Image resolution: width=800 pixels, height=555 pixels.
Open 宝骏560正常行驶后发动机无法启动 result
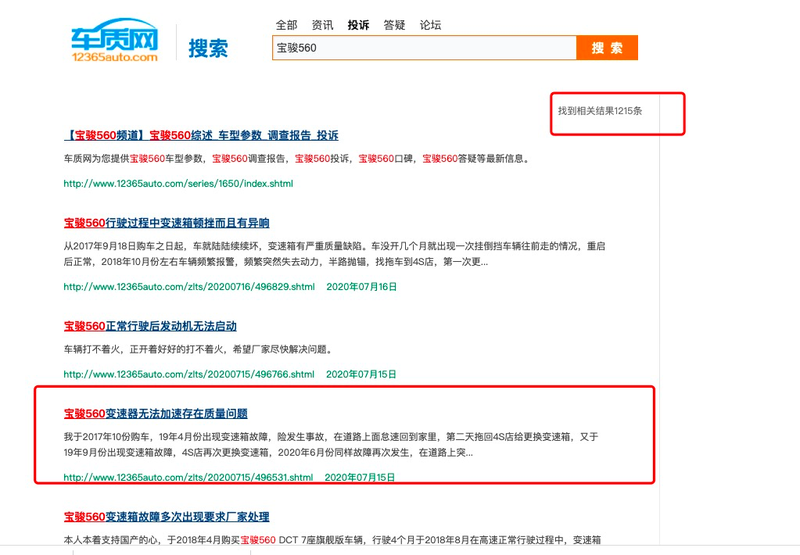[150, 326]
